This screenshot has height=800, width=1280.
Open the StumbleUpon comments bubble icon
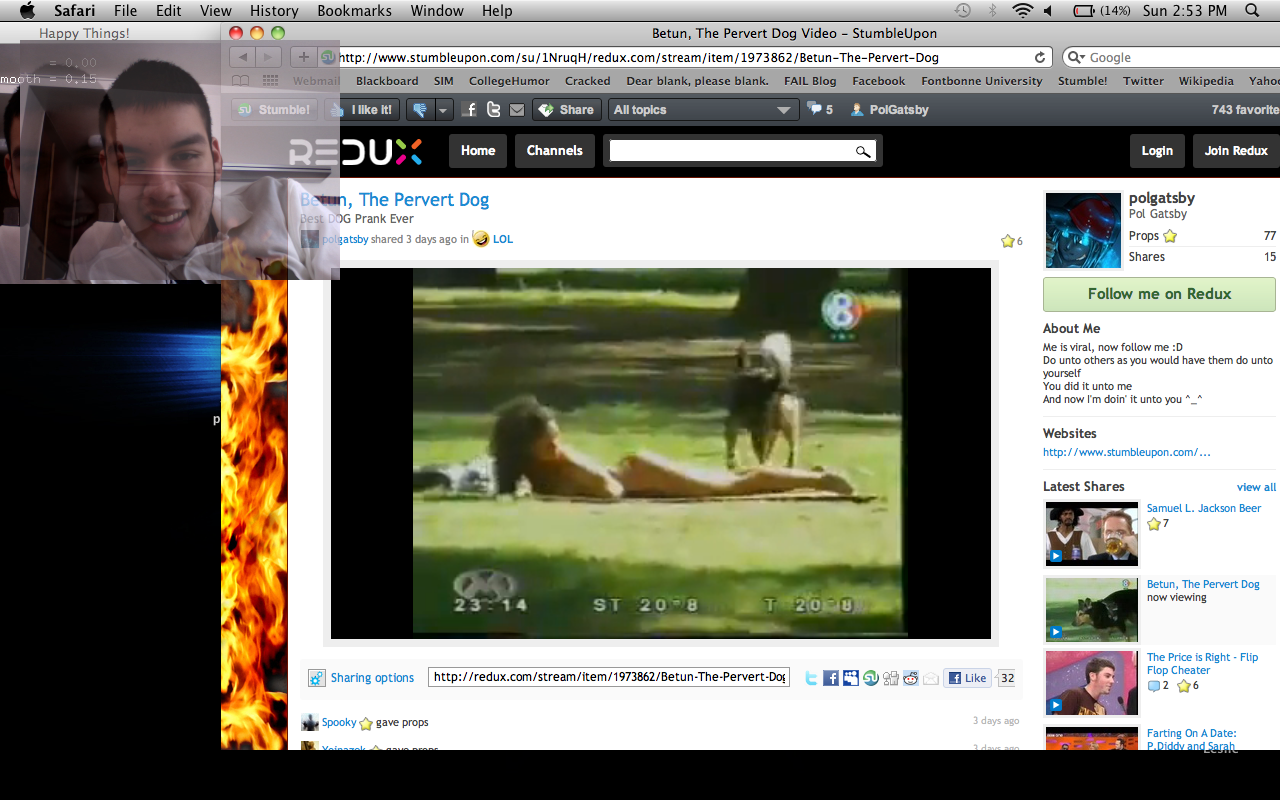[x=815, y=109]
